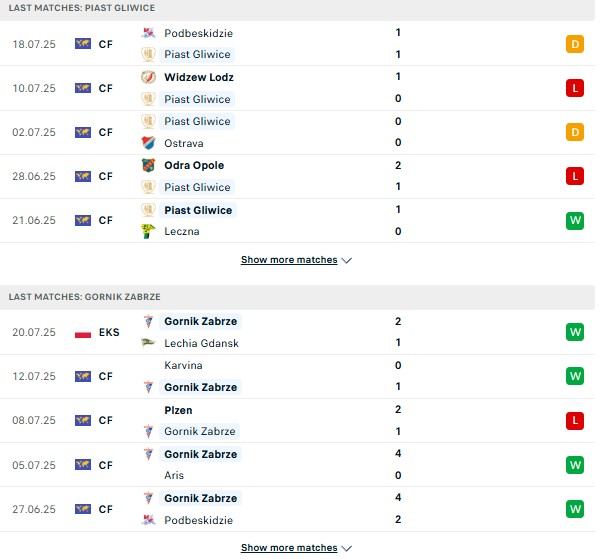
Task: Expand more Gornik Zabrze matches
Action: [296, 548]
